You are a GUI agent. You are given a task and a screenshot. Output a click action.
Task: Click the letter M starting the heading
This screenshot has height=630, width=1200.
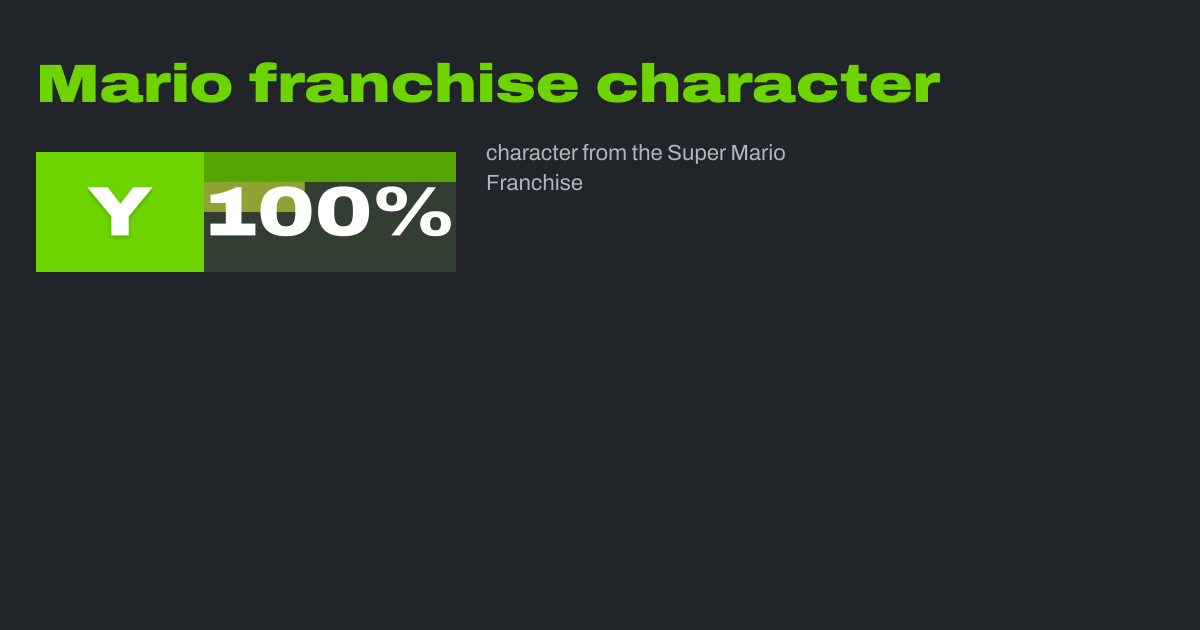[62, 84]
